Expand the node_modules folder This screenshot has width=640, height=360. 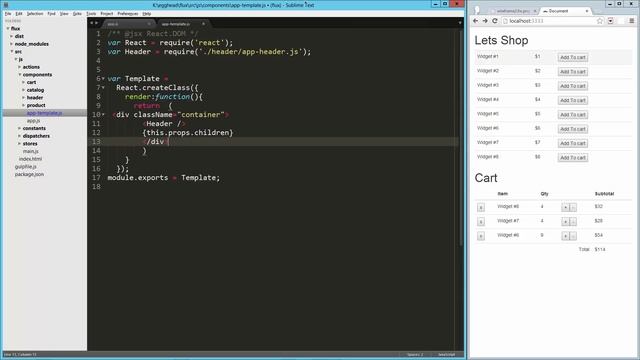point(11,44)
